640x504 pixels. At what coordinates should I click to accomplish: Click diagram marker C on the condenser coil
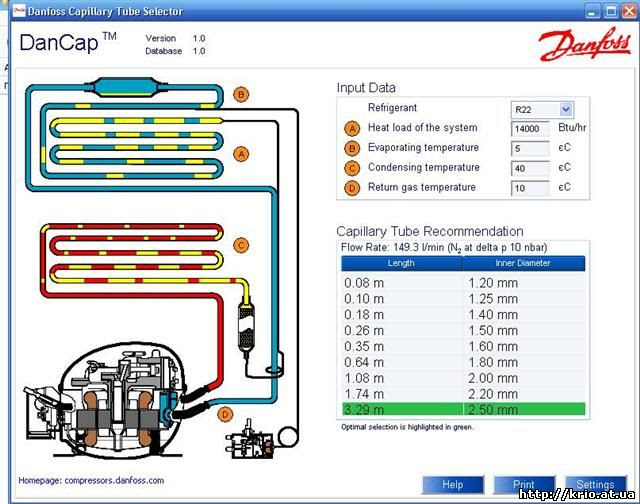(x=241, y=245)
